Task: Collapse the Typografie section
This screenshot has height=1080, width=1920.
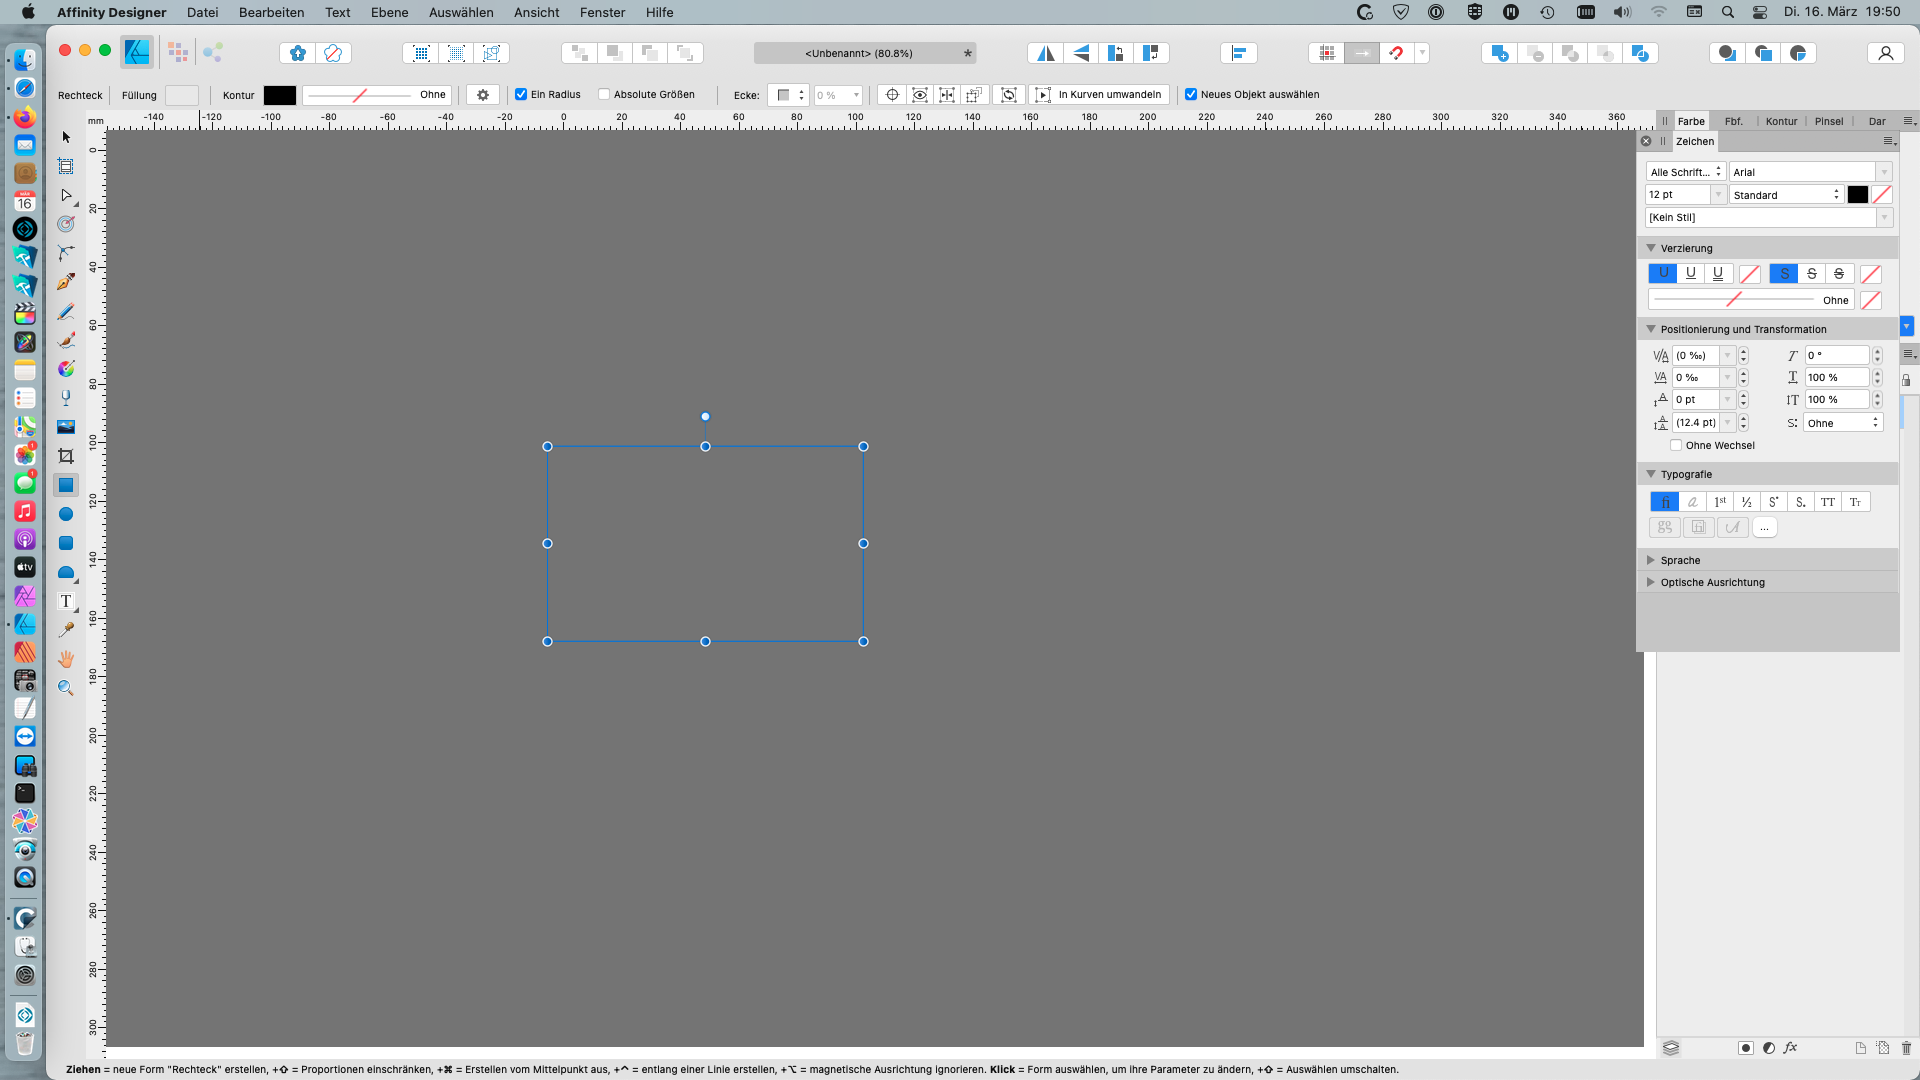Action: coord(1651,474)
